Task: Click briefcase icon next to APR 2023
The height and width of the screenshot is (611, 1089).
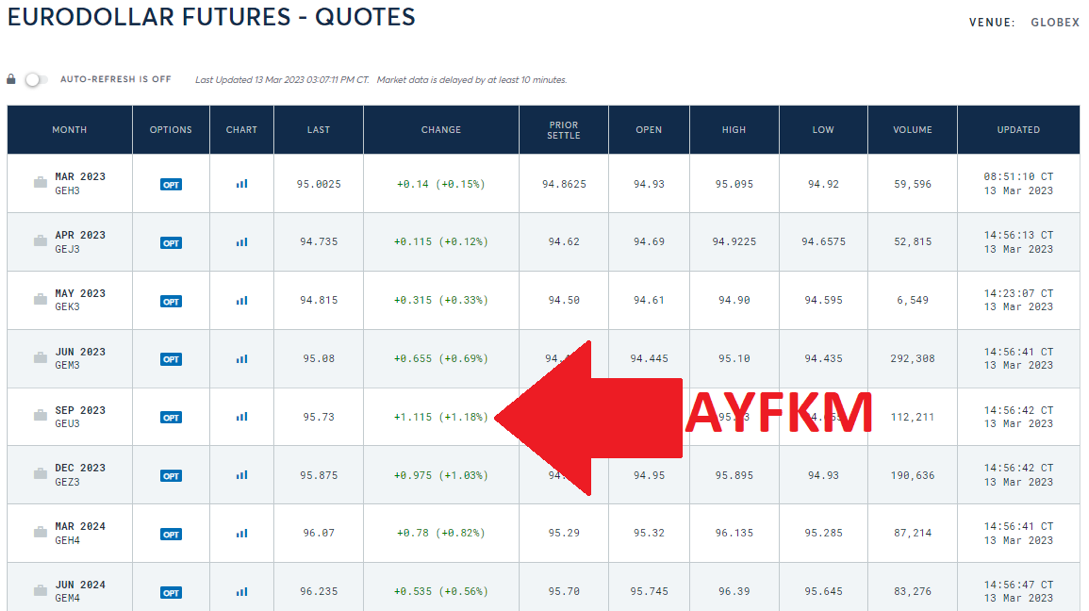Action: click(40, 240)
